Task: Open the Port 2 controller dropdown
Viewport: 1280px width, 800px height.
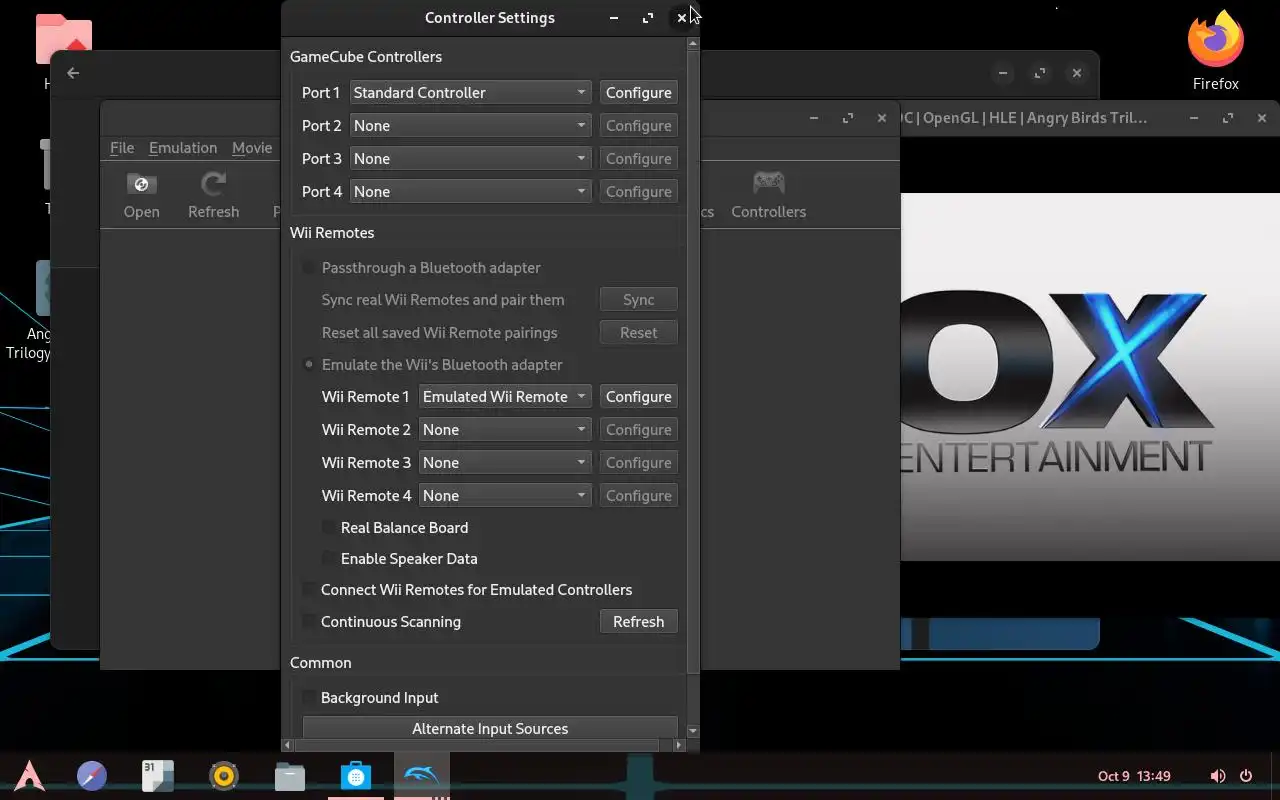Action: [470, 126]
